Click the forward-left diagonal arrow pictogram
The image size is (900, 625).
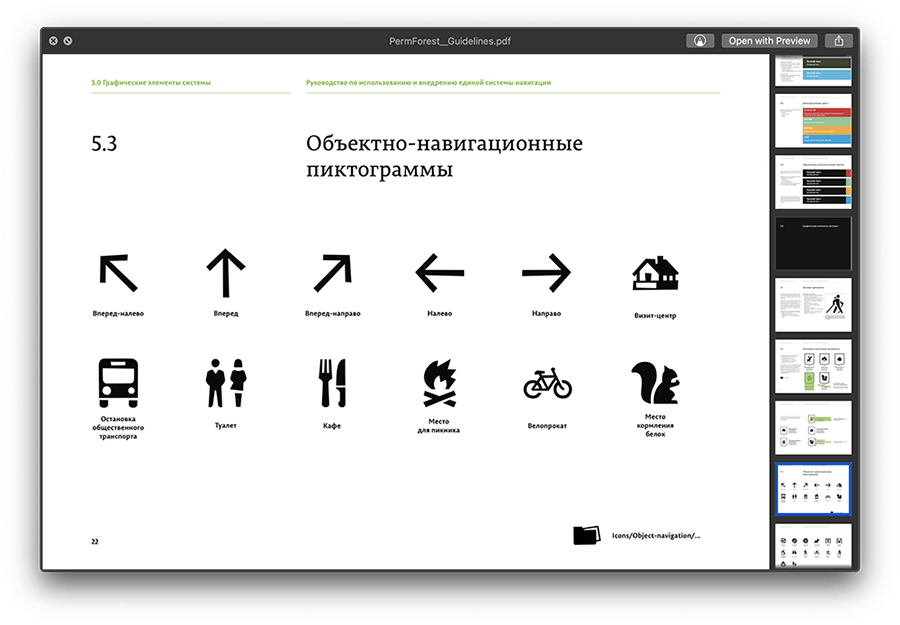click(x=118, y=273)
